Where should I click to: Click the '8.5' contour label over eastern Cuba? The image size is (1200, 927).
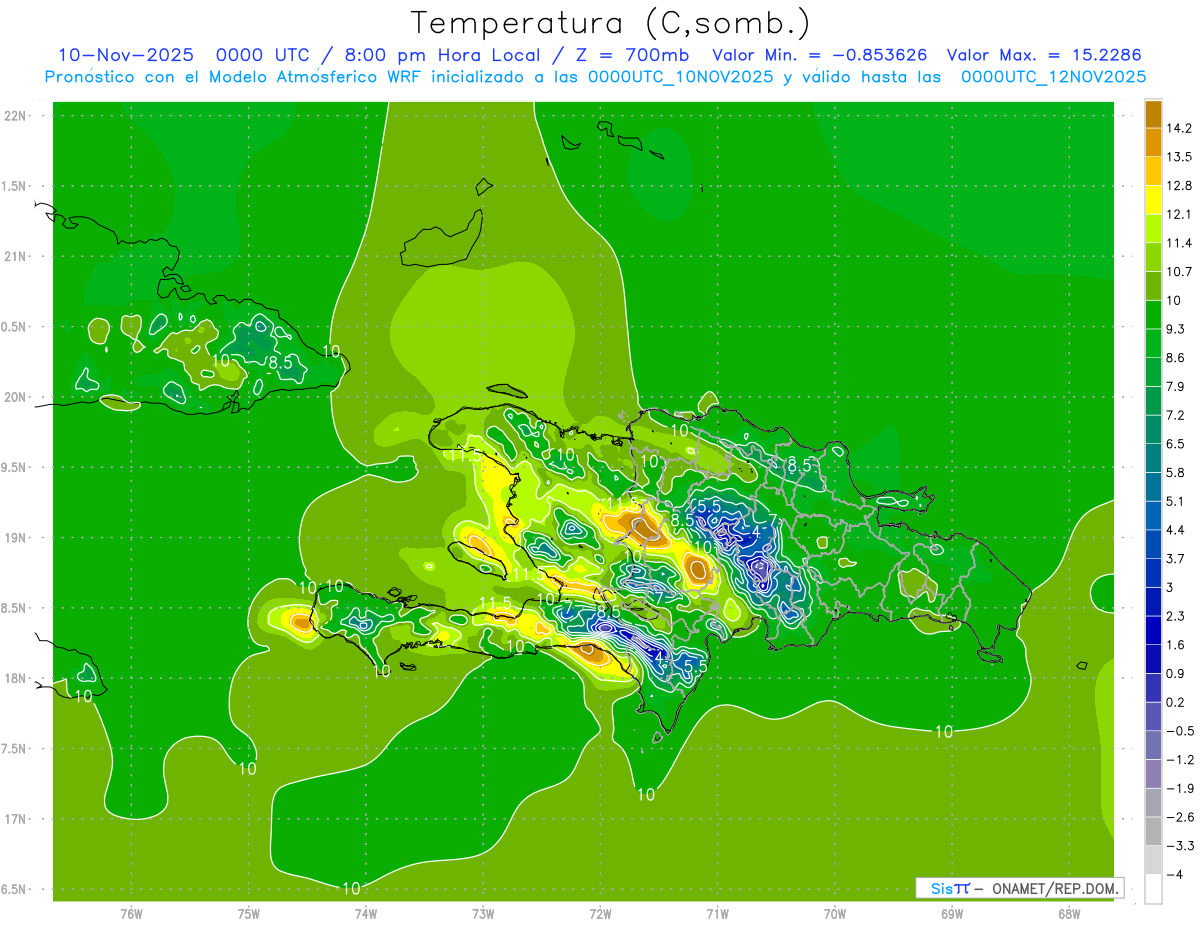[281, 363]
